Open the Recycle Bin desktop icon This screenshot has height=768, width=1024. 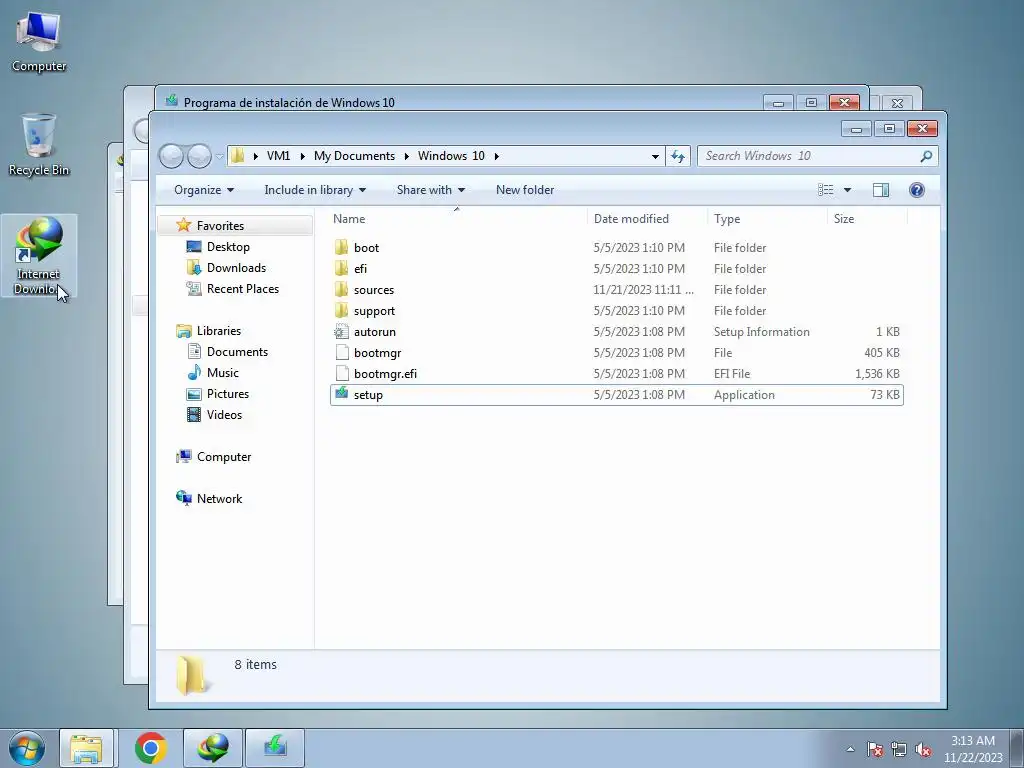click(x=39, y=145)
